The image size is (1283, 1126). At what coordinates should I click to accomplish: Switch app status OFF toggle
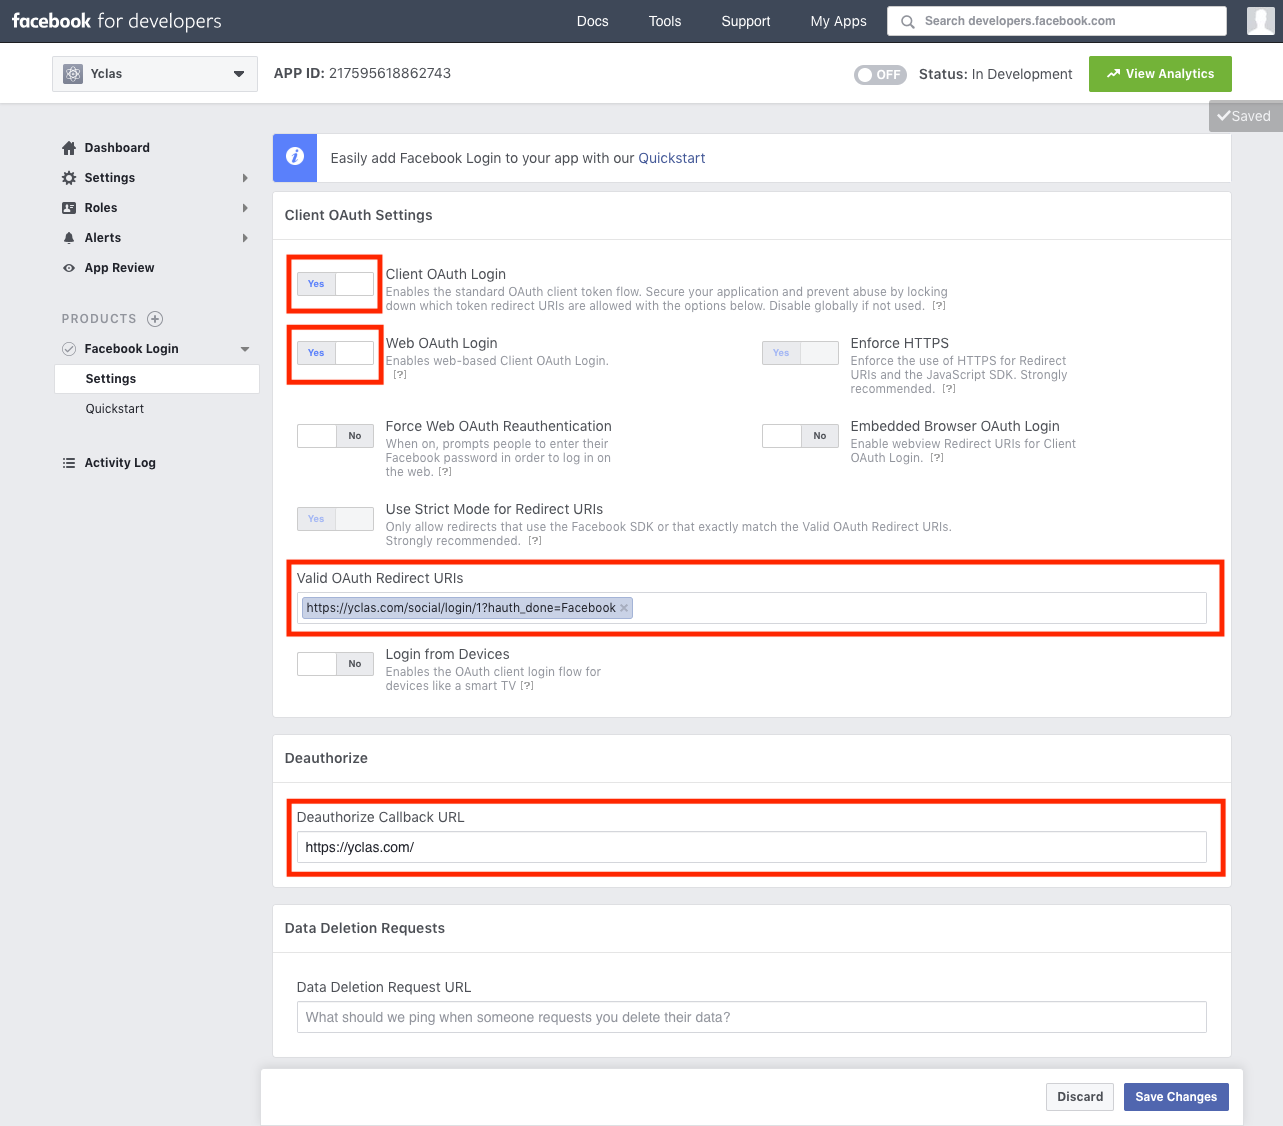(880, 75)
